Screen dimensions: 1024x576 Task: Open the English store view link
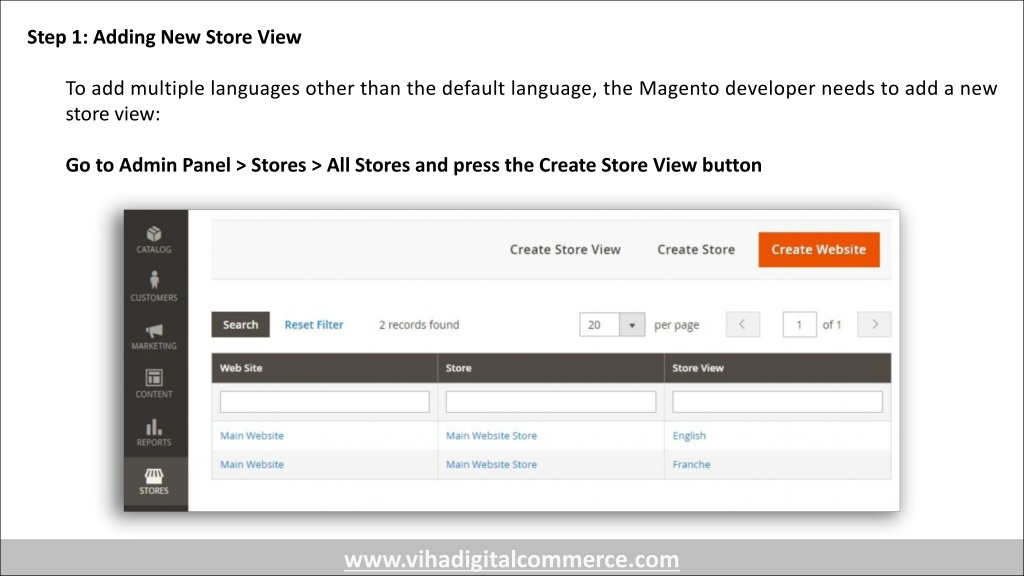[x=689, y=436]
